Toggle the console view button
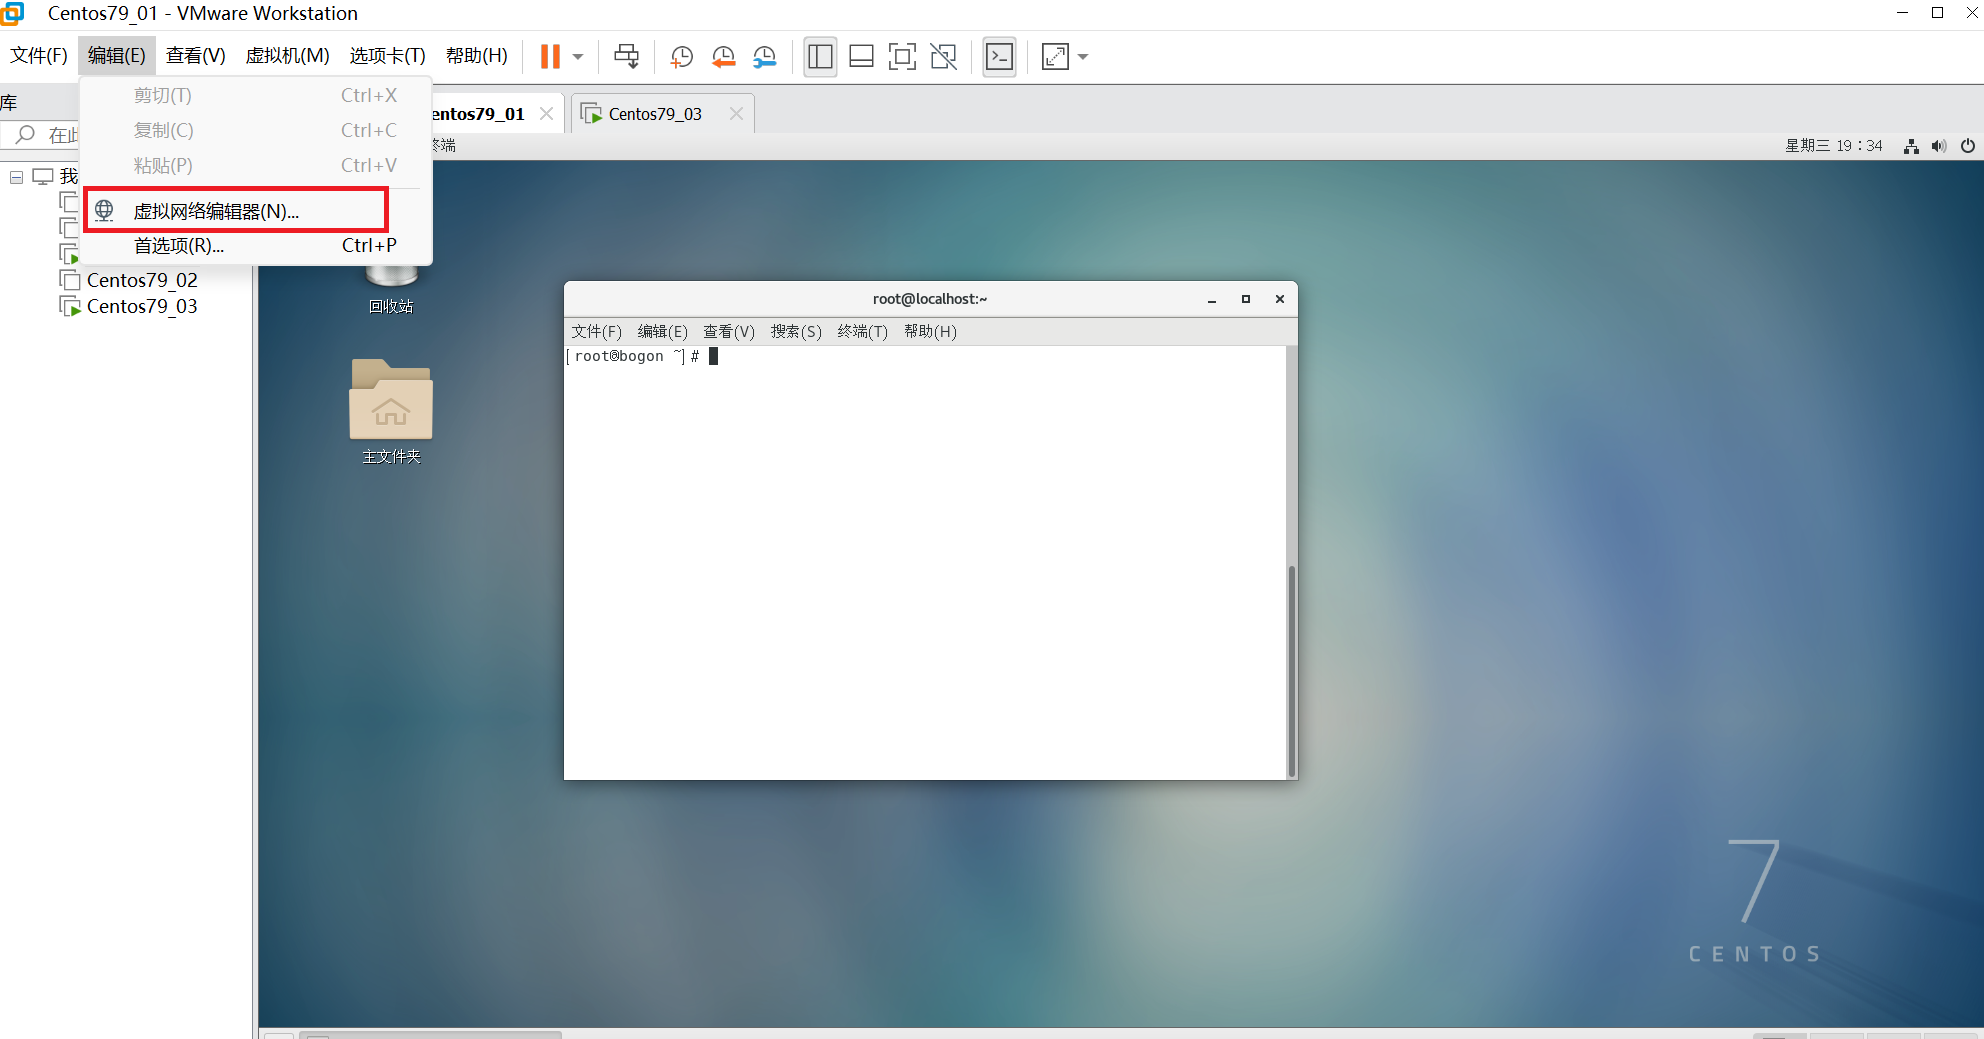The width and height of the screenshot is (1984, 1039). coord(999,57)
